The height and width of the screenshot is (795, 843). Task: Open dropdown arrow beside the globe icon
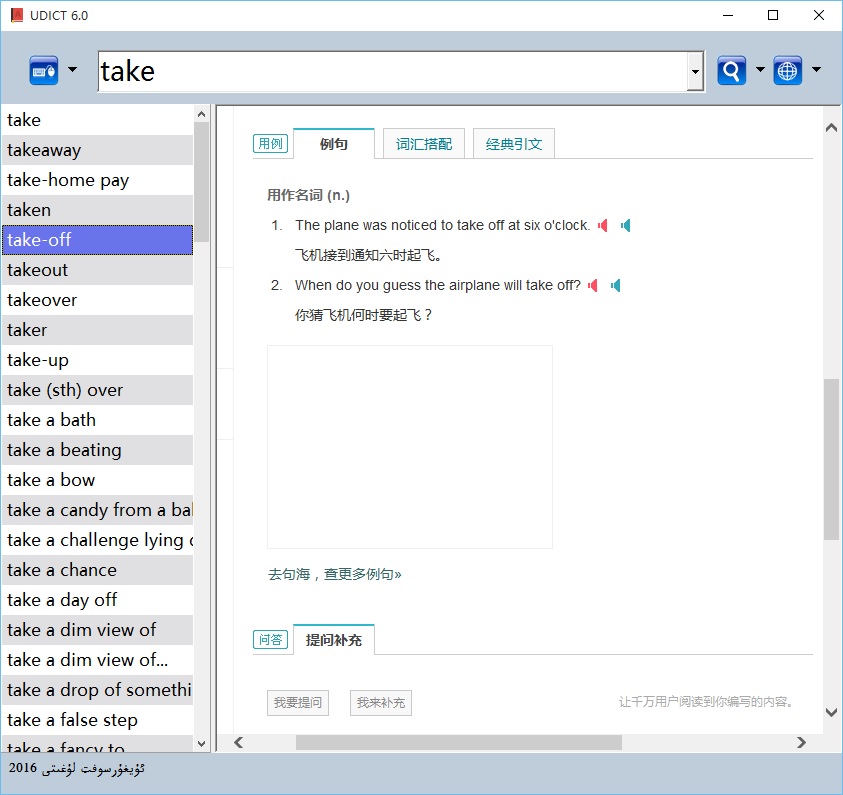[x=816, y=71]
